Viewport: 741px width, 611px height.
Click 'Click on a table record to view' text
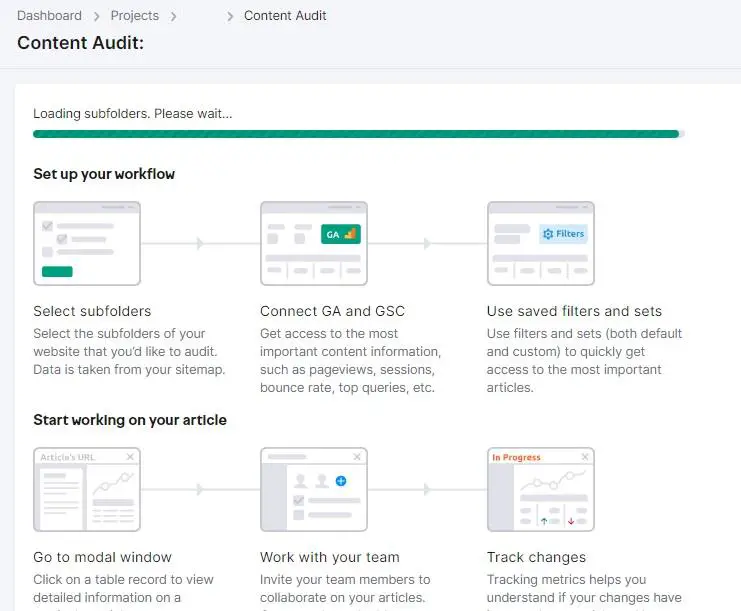point(123,579)
